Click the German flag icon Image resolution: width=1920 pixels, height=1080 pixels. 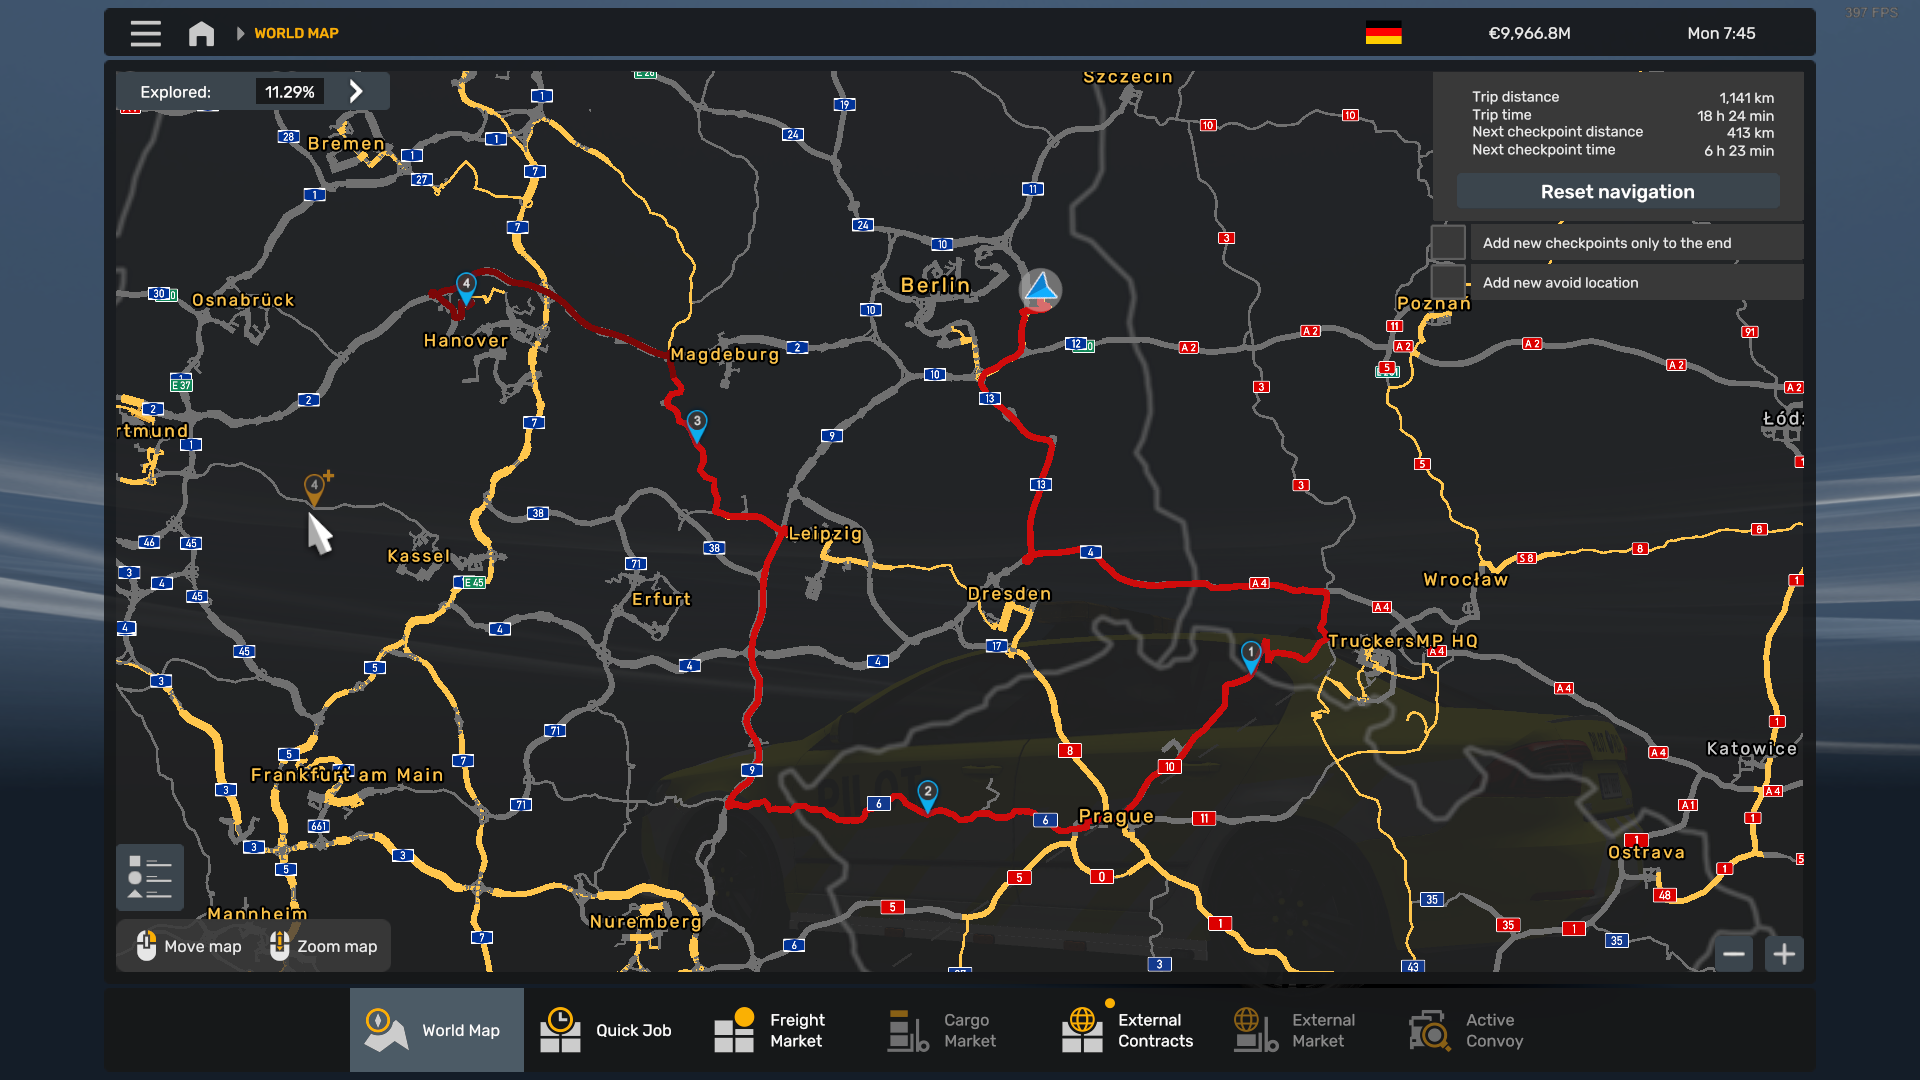pyautogui.click(x=1383, y=33)
